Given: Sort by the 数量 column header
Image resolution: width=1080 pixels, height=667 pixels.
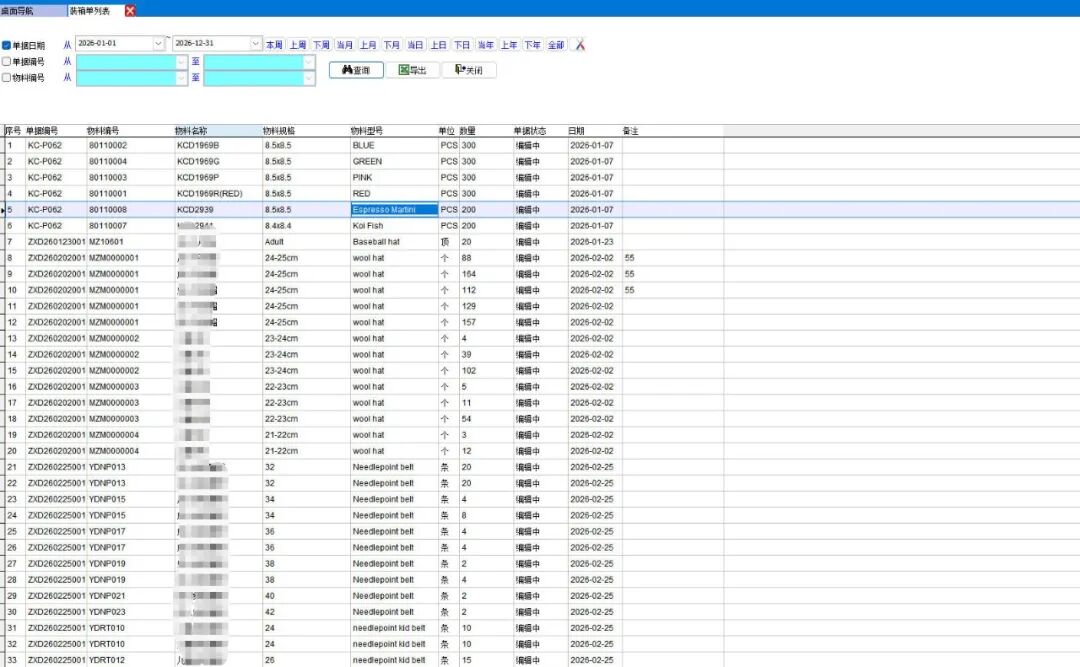Looking at the screenshot, I should coord(485,130).
